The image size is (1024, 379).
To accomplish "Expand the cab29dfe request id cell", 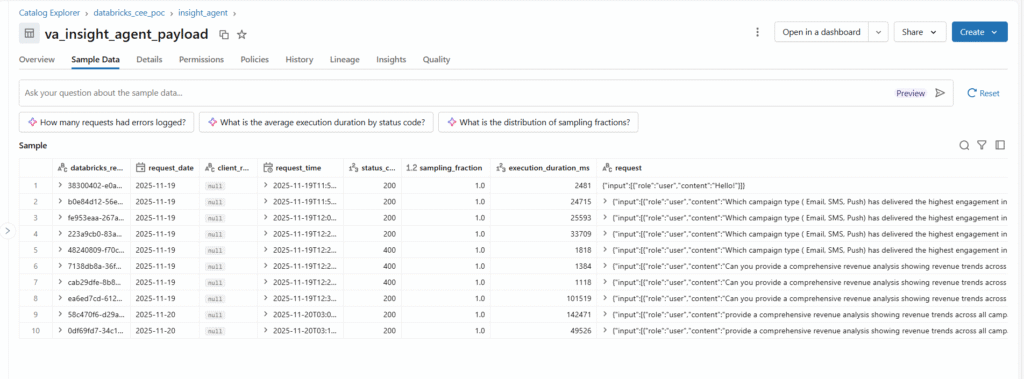I will click(x=59, y=282).
